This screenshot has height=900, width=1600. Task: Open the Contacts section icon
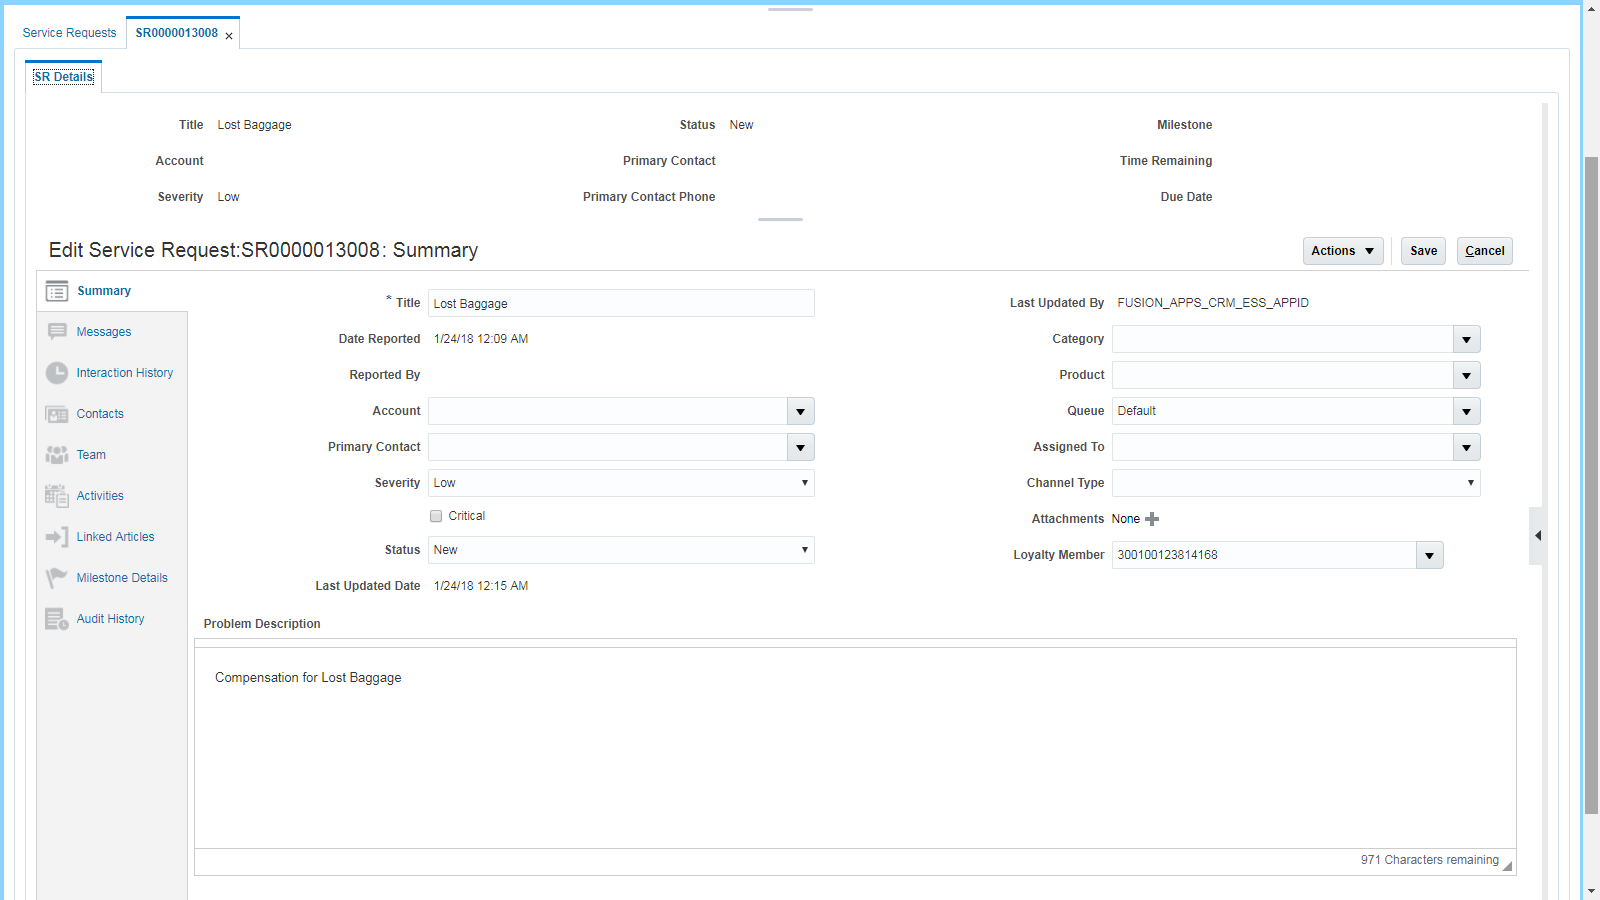57,413
